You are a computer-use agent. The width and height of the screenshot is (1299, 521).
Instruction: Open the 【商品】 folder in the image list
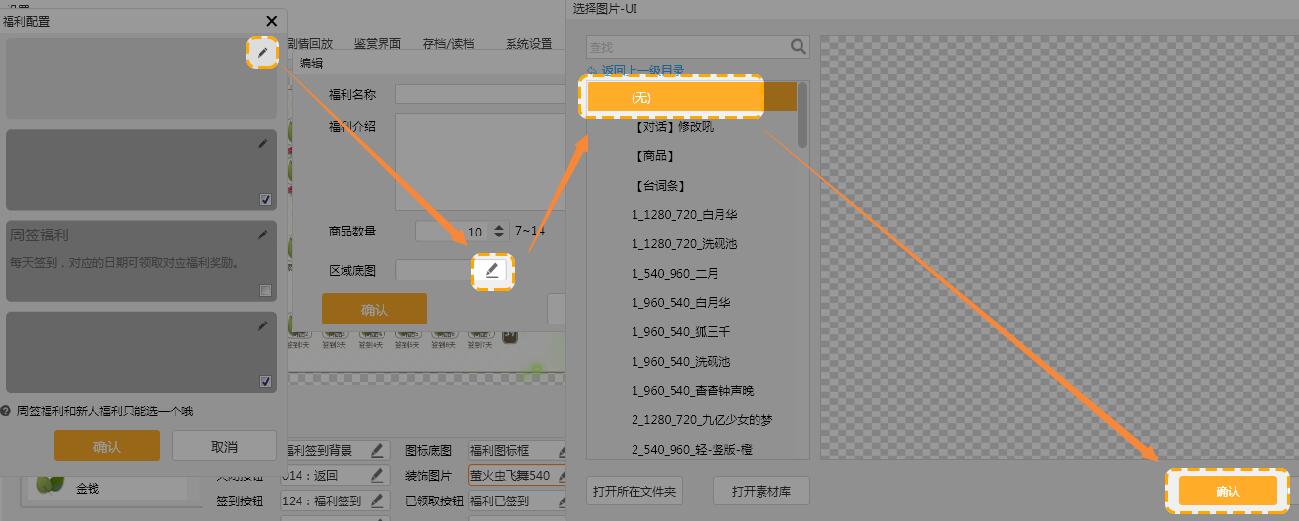[654, 156]
